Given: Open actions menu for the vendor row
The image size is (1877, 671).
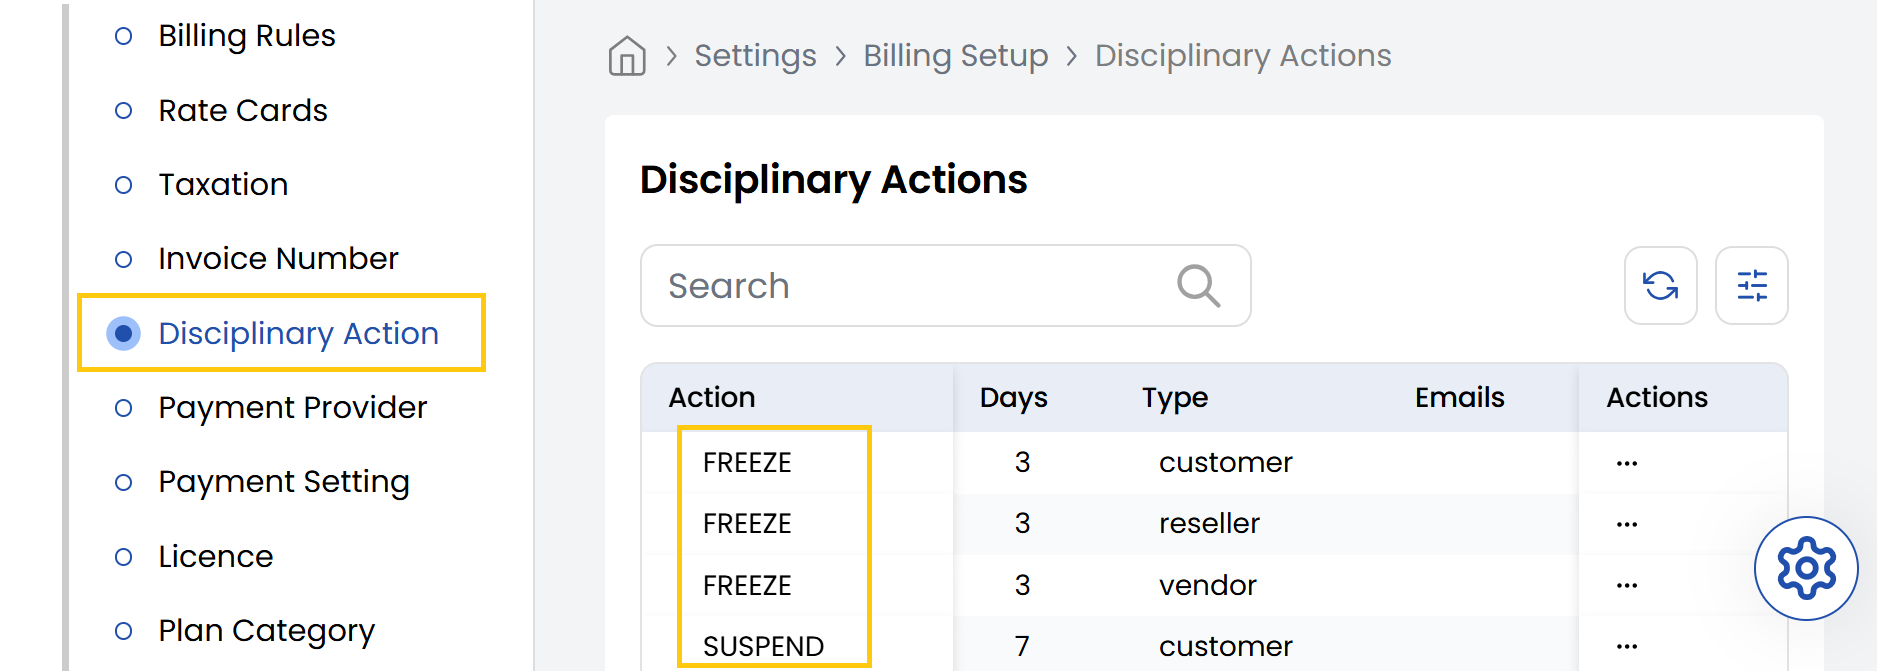Looking at the screenshot, I should point(1626,585).
